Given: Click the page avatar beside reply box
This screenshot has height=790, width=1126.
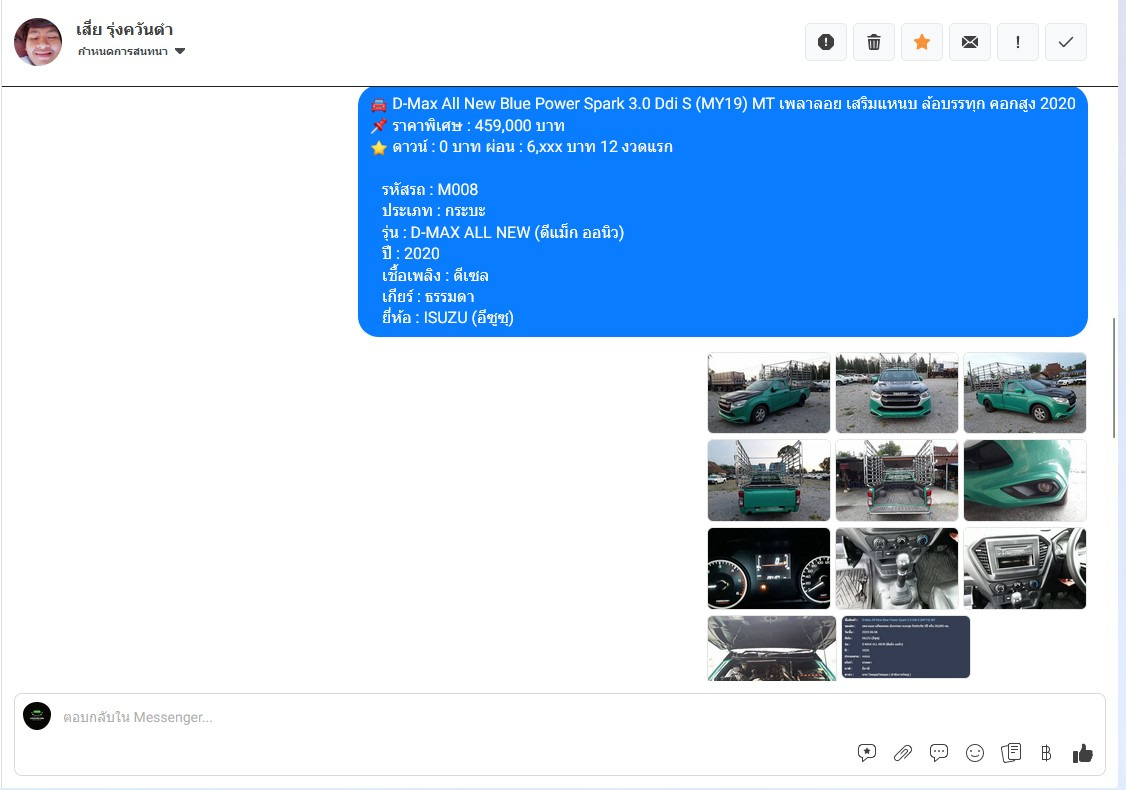Looking at the screenshot, I should (37, 716).
